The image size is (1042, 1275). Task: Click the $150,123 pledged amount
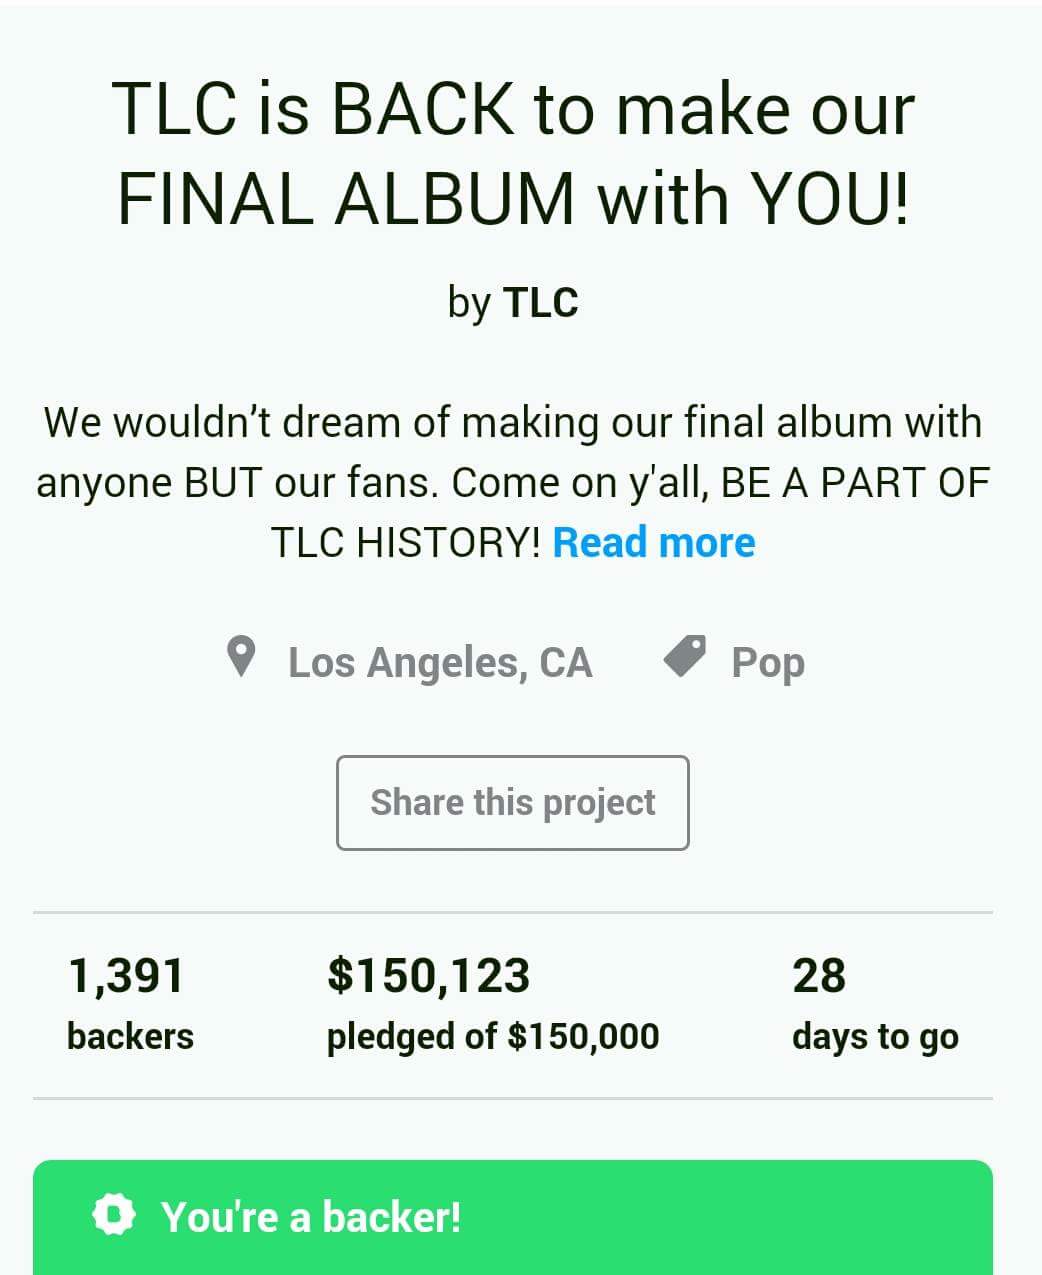coord(428,976)
